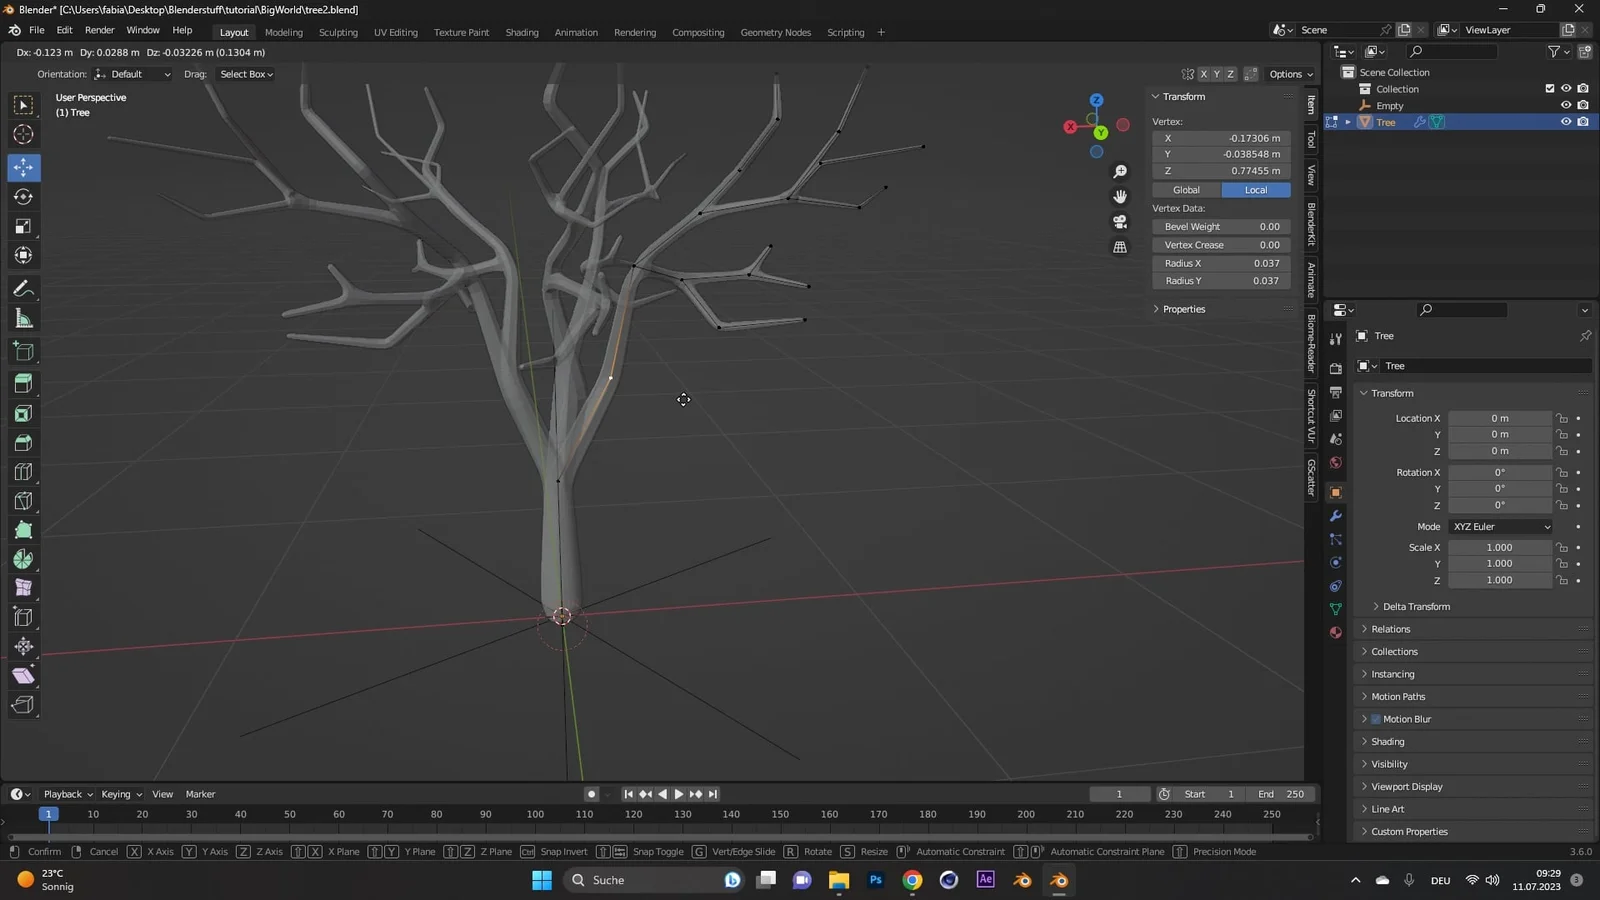Open the Modifier Properties wrench tab

(x=1336, y=515)
